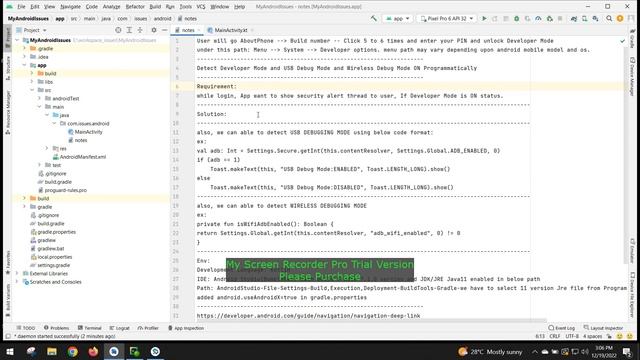Image resolution: width=640 pixels, height=360 pixels.
Task: Select AndroidManifest.xml in project tree
Action: (x=79, y=157)
